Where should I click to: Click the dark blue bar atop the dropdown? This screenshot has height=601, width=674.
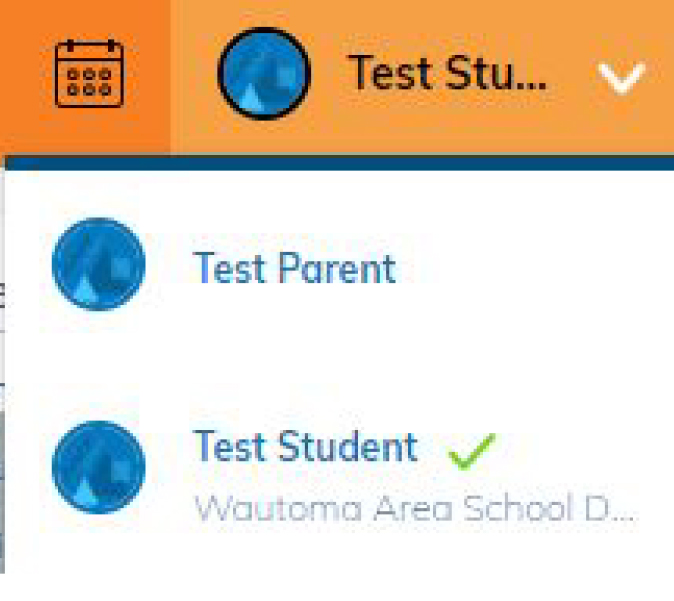point(340,163)
